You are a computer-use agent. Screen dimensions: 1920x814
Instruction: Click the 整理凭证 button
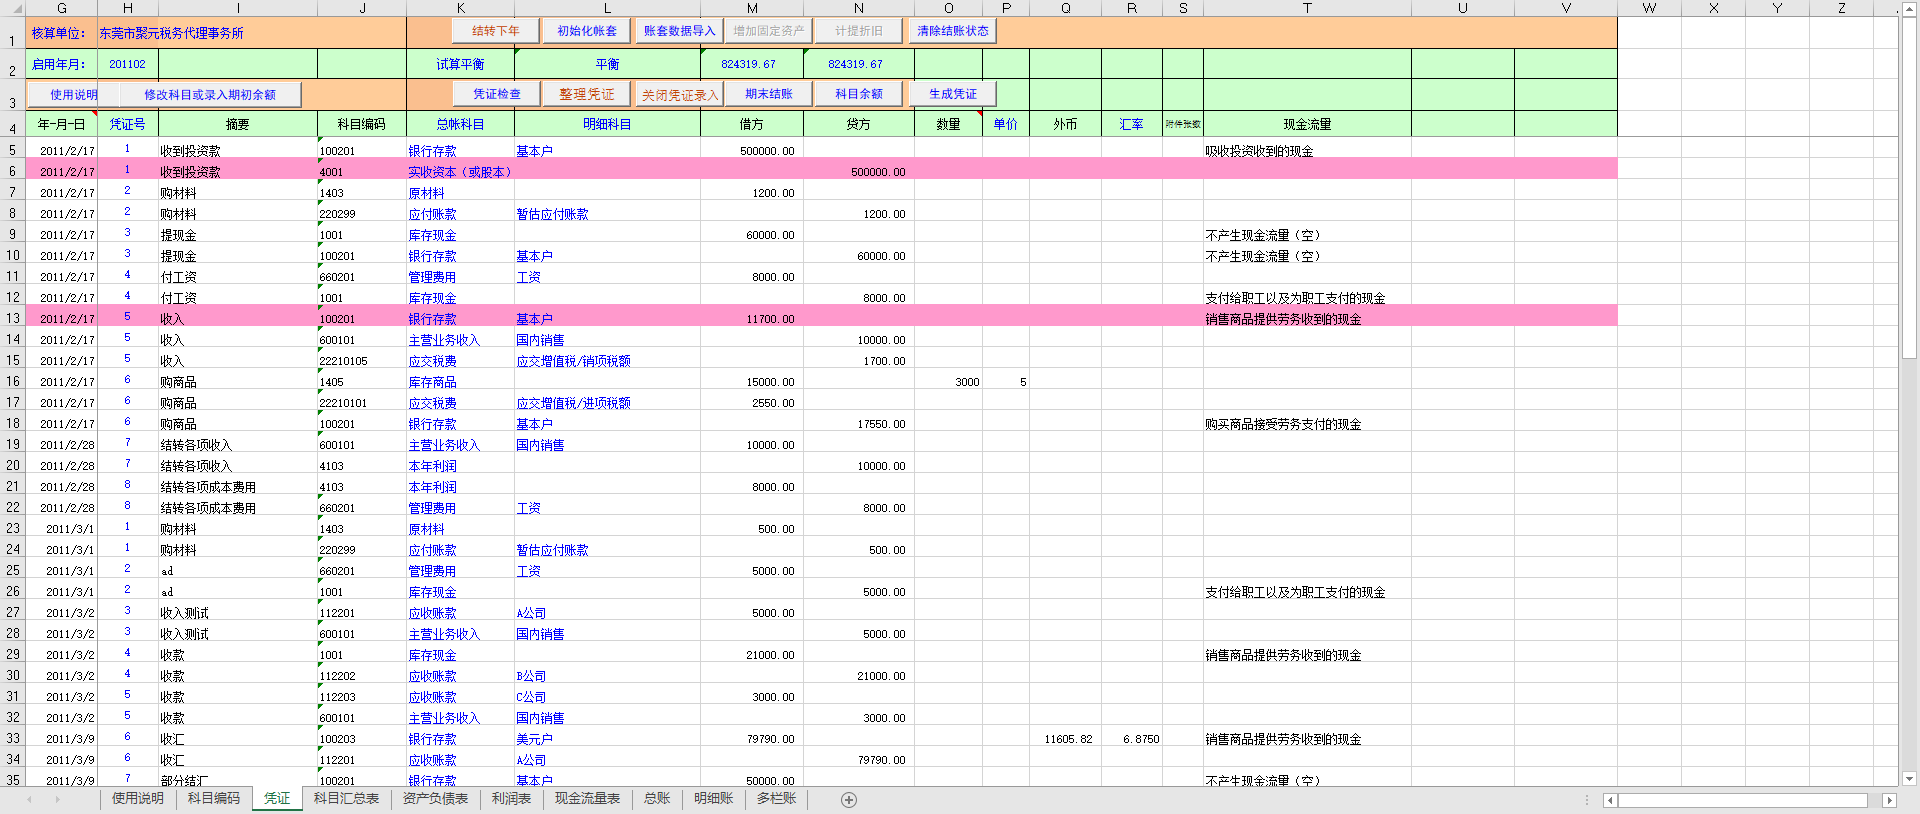point(587,94)
